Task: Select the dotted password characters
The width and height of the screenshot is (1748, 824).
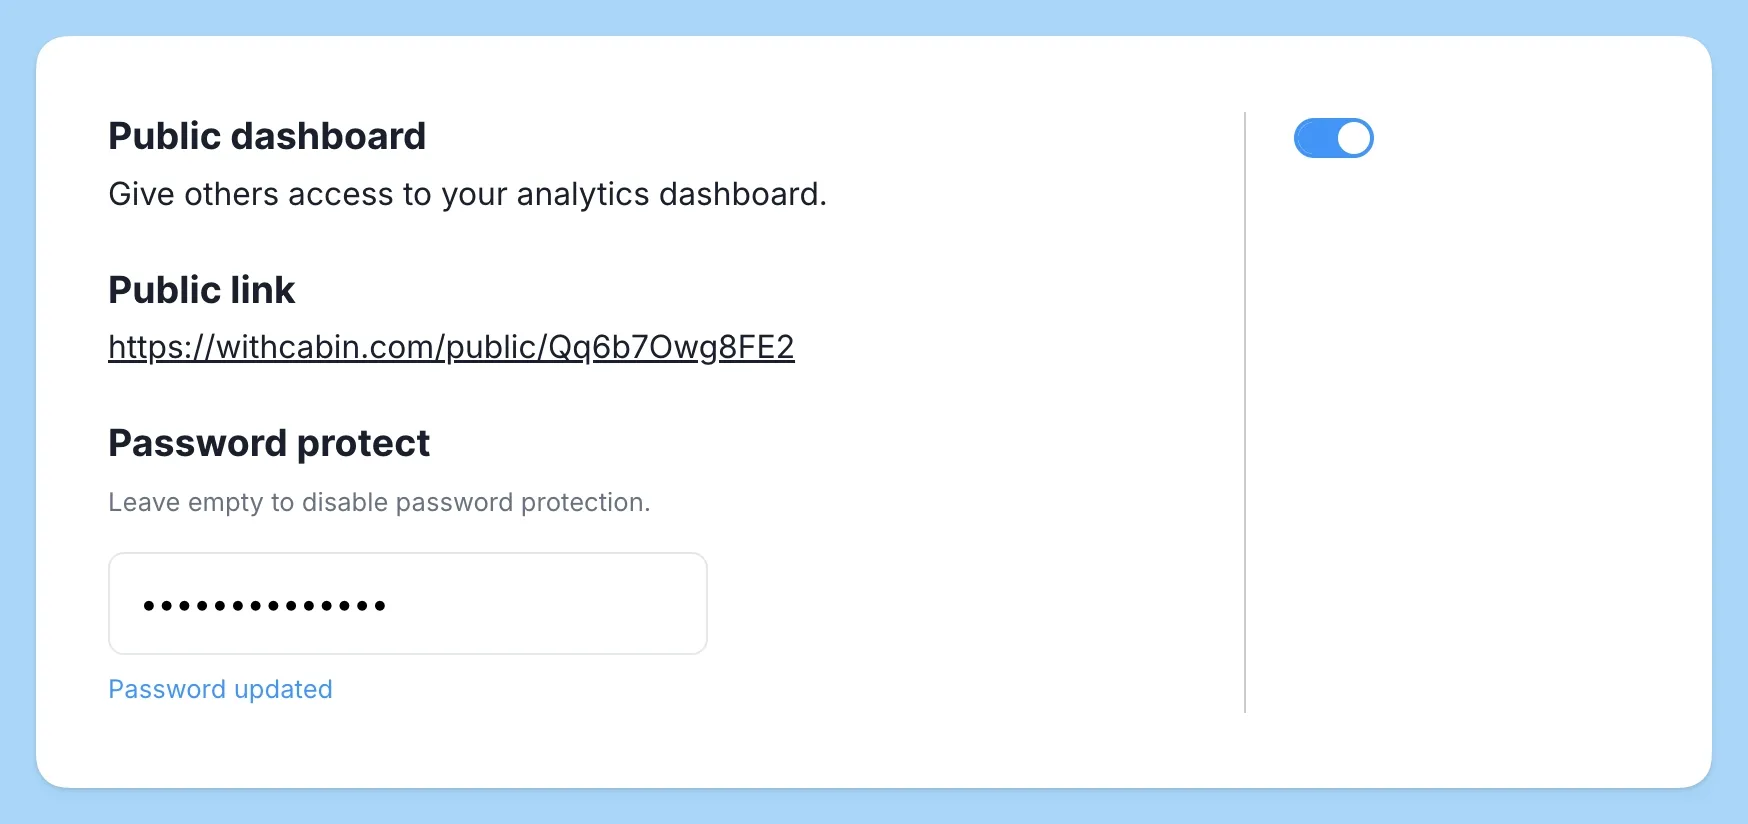Action: coord(265,604)
